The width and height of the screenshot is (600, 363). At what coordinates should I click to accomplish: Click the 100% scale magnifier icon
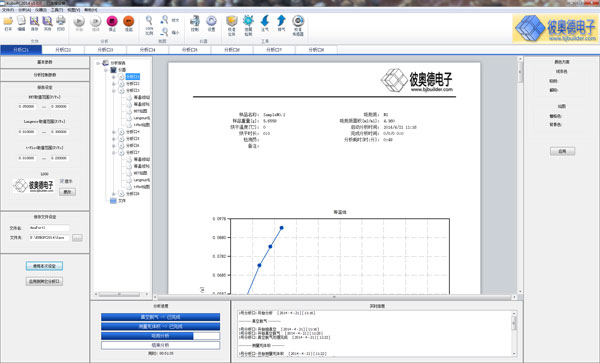click(x=149, y=21)
